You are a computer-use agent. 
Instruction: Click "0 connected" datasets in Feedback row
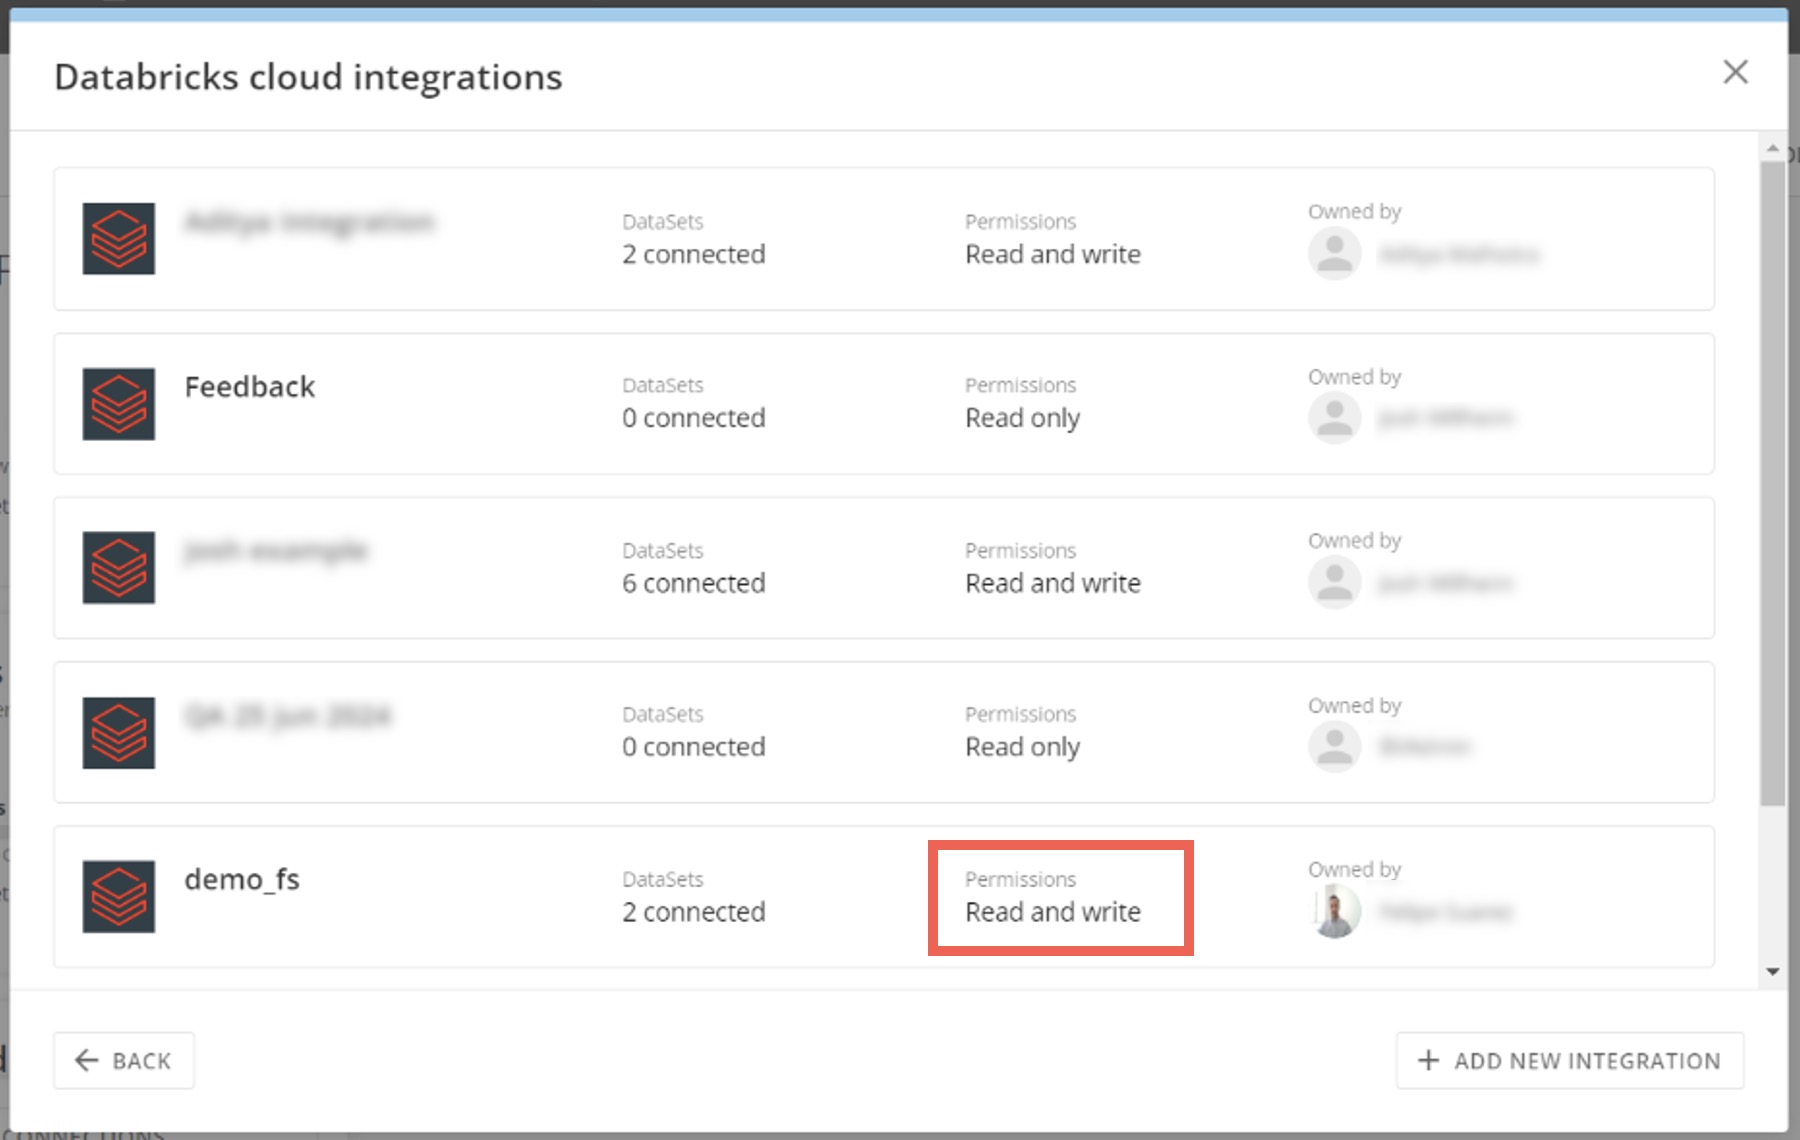(x=693, y=418)
